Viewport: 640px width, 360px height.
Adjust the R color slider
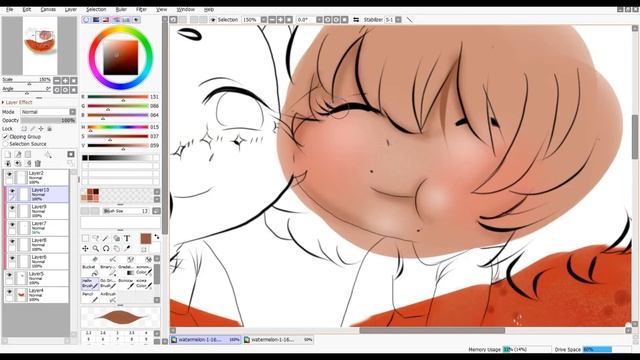118,97
